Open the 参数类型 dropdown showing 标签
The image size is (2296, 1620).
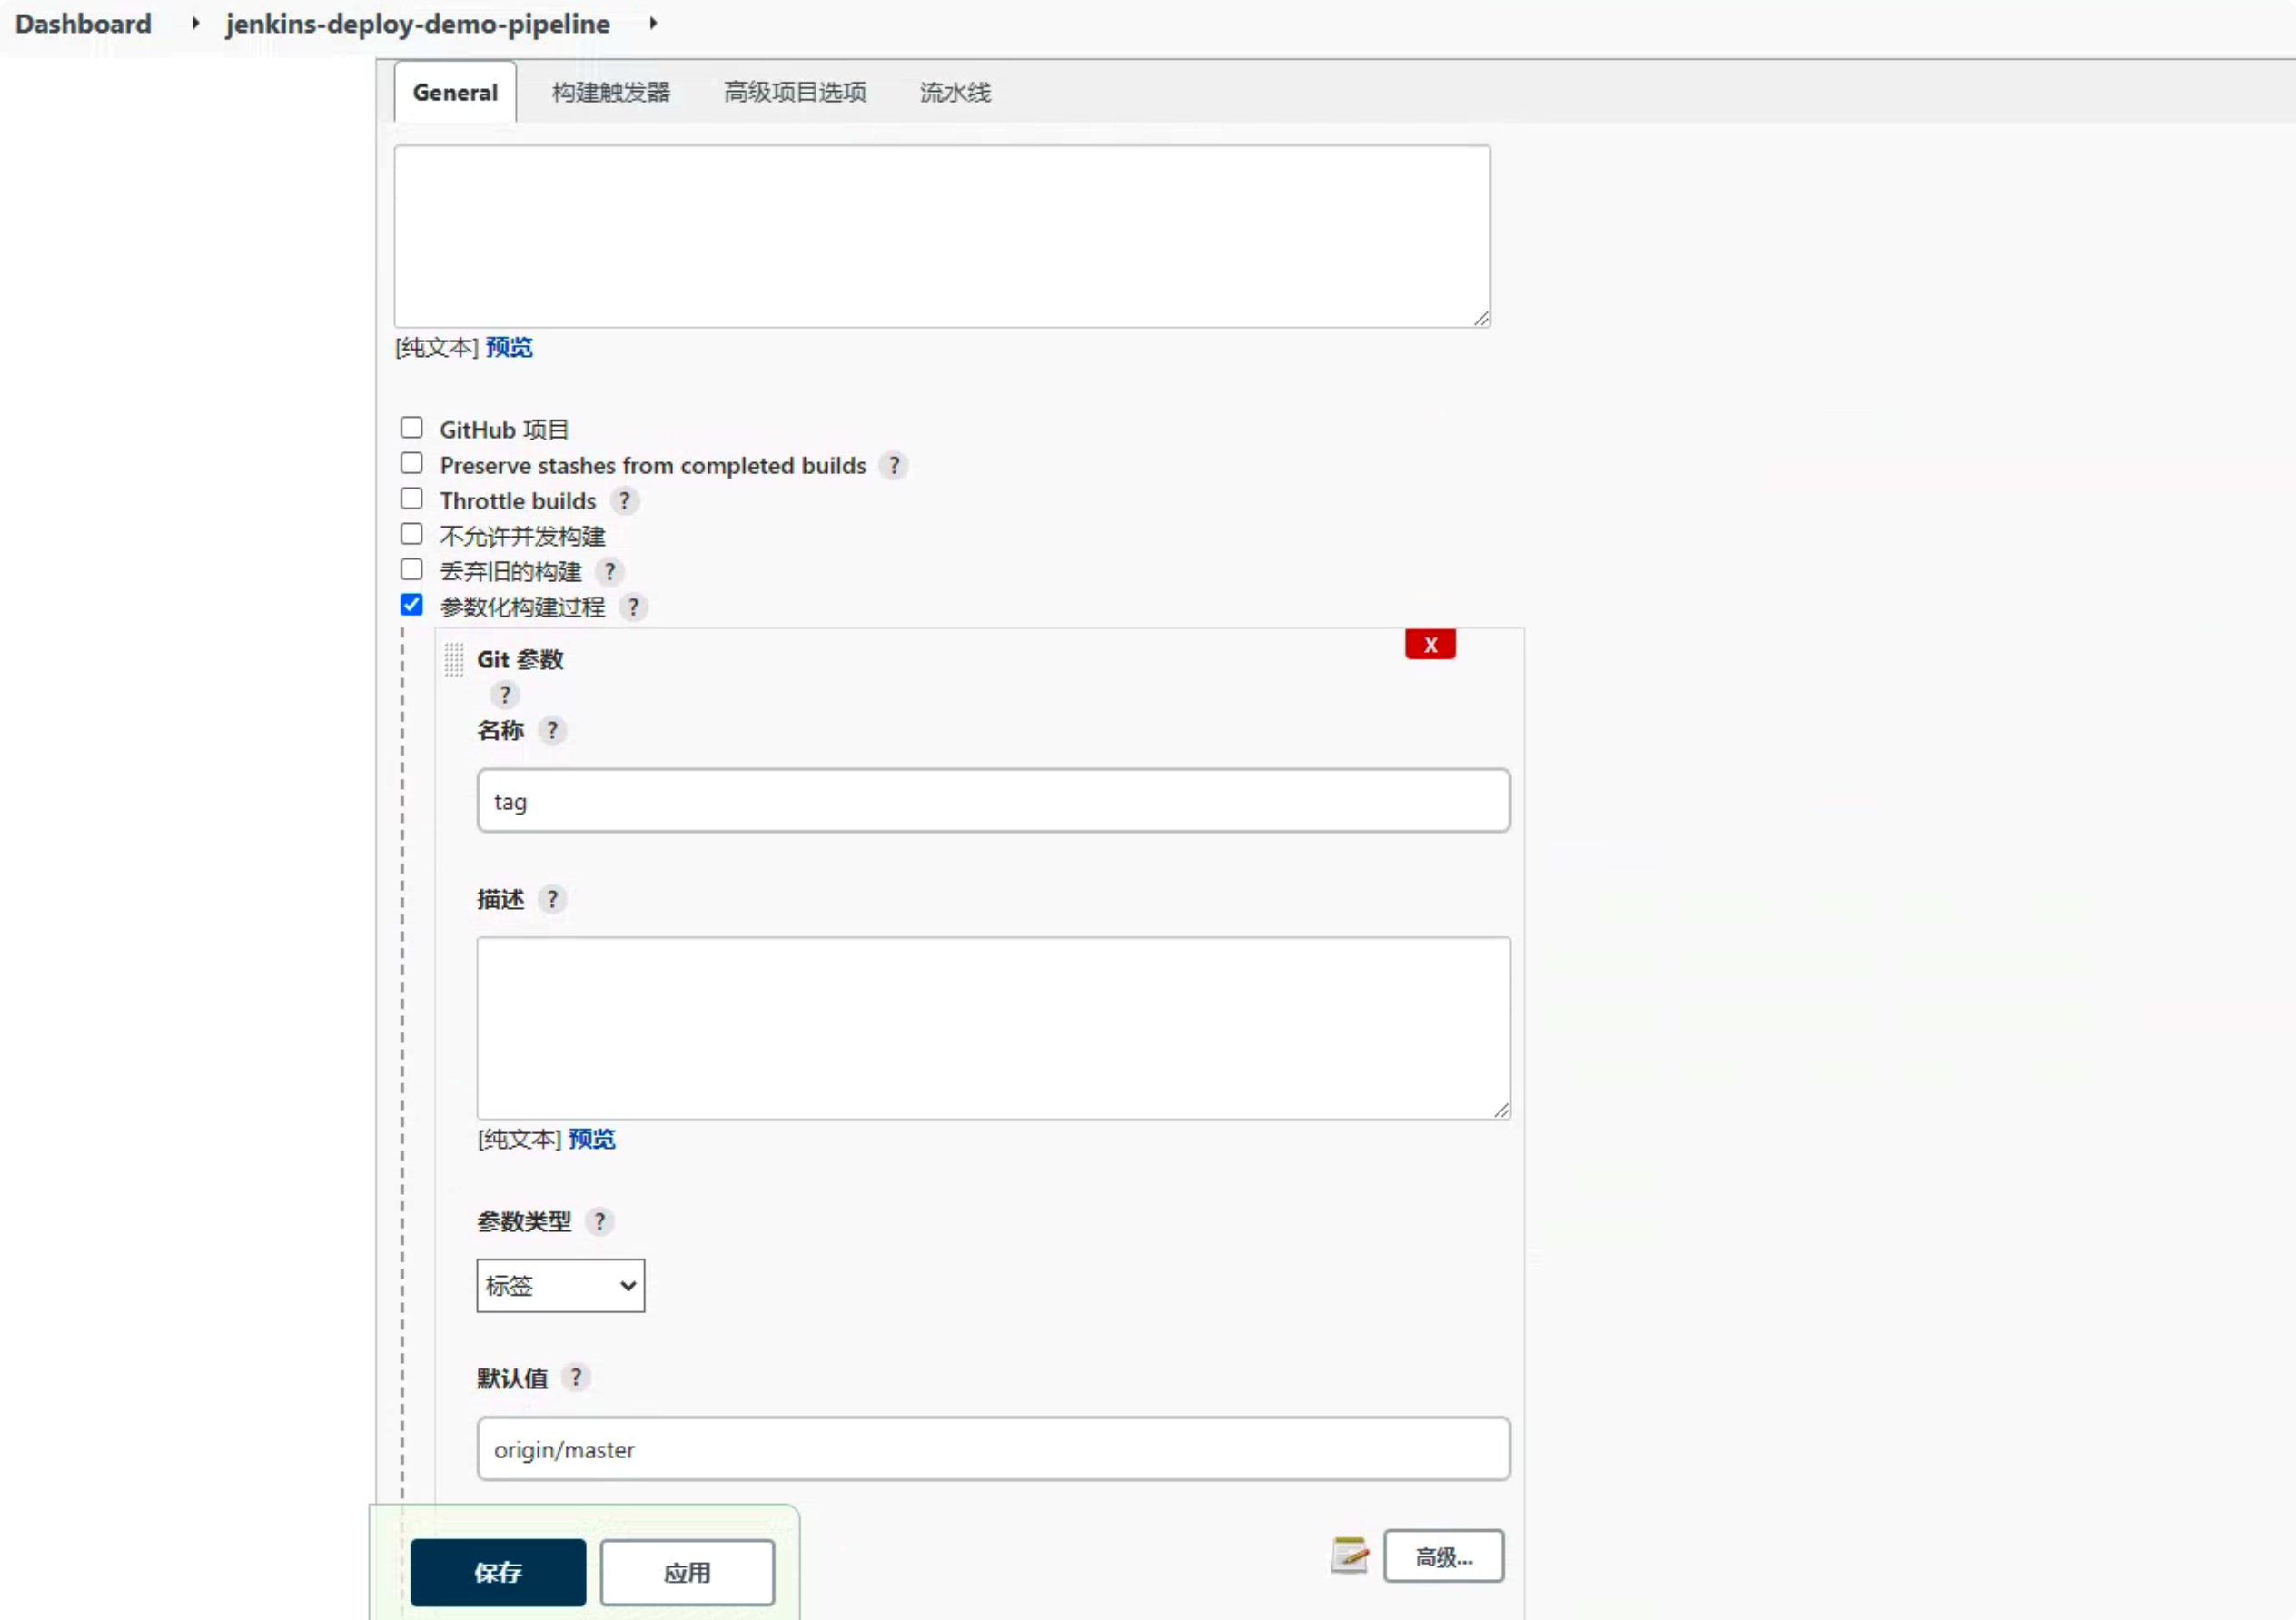click(560, 1285)
